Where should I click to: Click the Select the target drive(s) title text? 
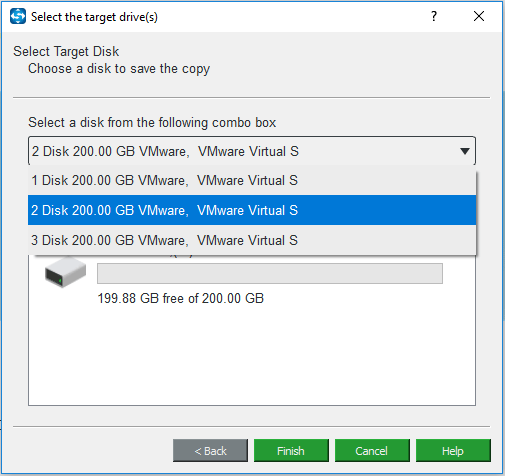(94, 17)
